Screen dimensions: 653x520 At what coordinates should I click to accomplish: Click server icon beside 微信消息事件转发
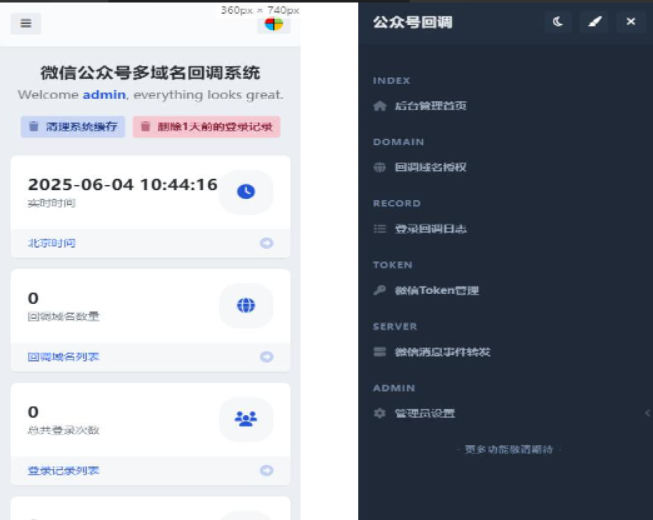379,352
